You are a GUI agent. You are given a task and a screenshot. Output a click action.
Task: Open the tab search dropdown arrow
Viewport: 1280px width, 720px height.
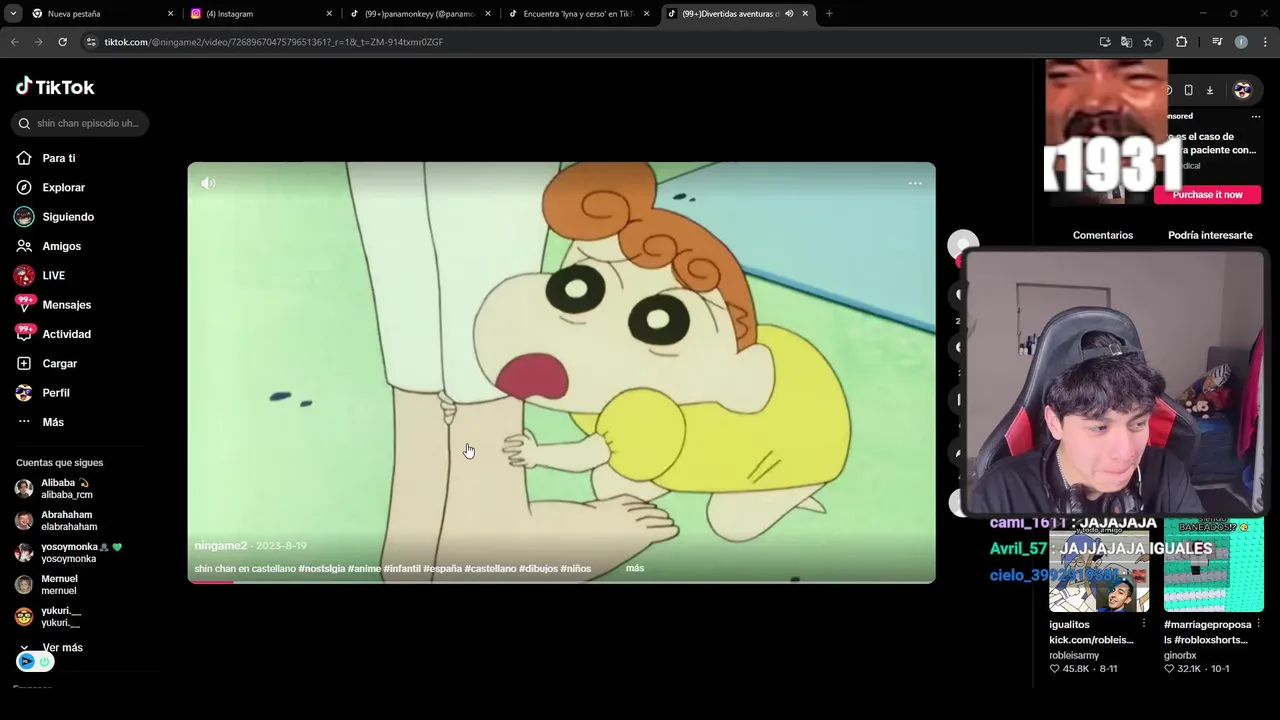point(13,14)
